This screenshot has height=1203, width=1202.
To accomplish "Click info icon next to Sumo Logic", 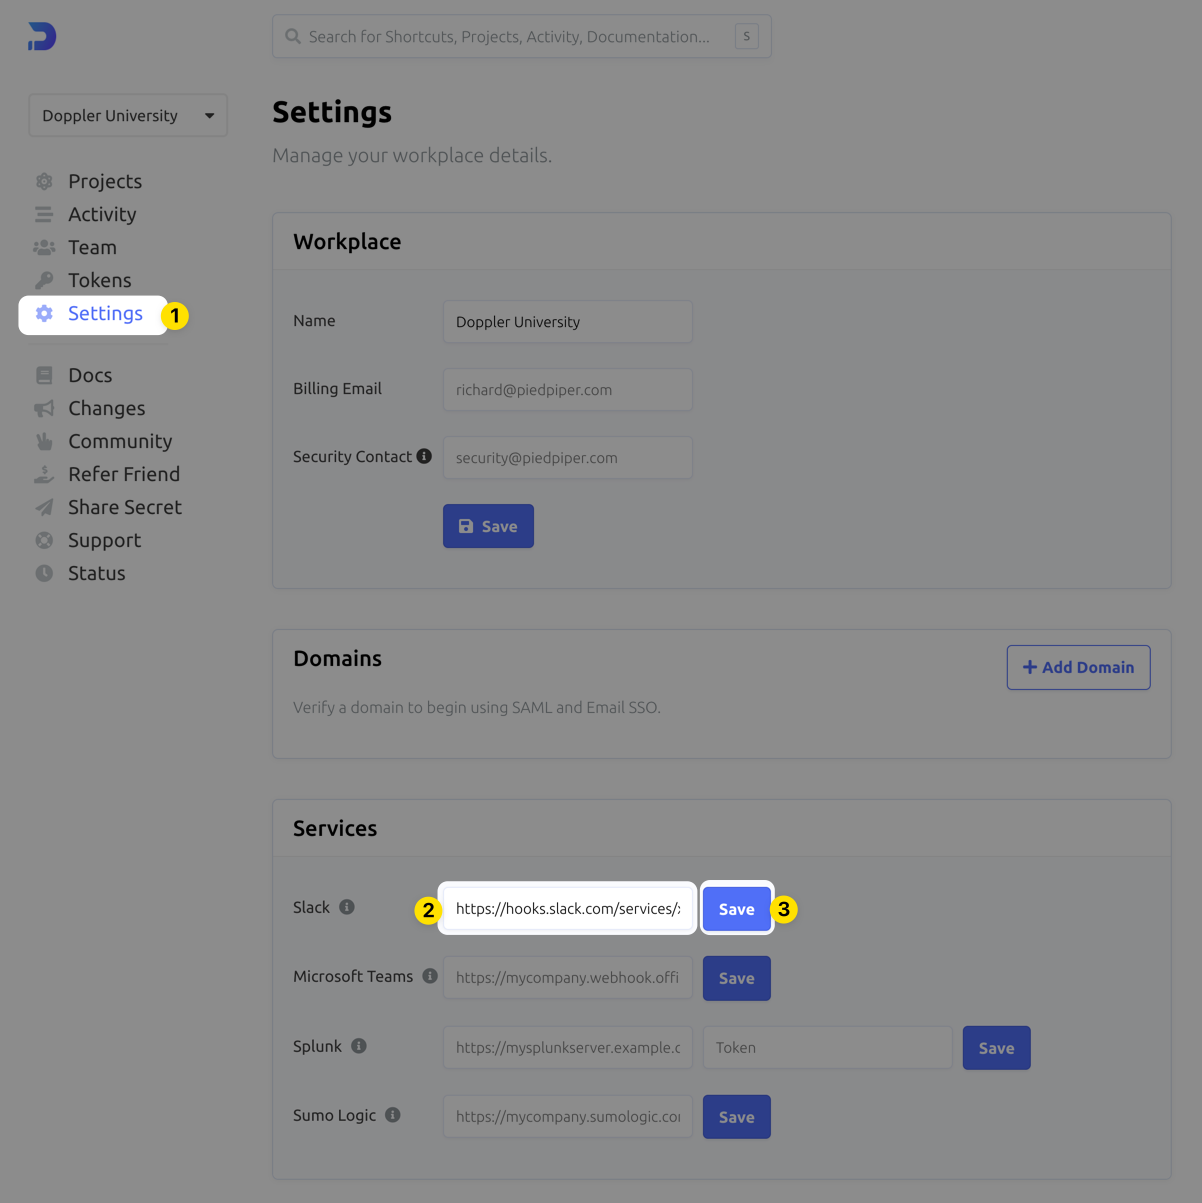I will (x=393, y=1115).
